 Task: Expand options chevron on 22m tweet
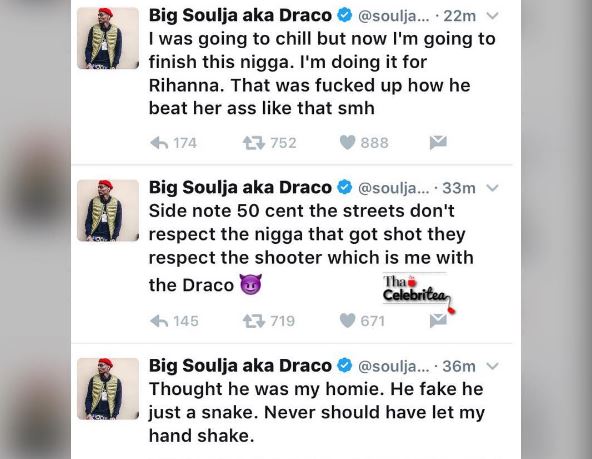492,16
